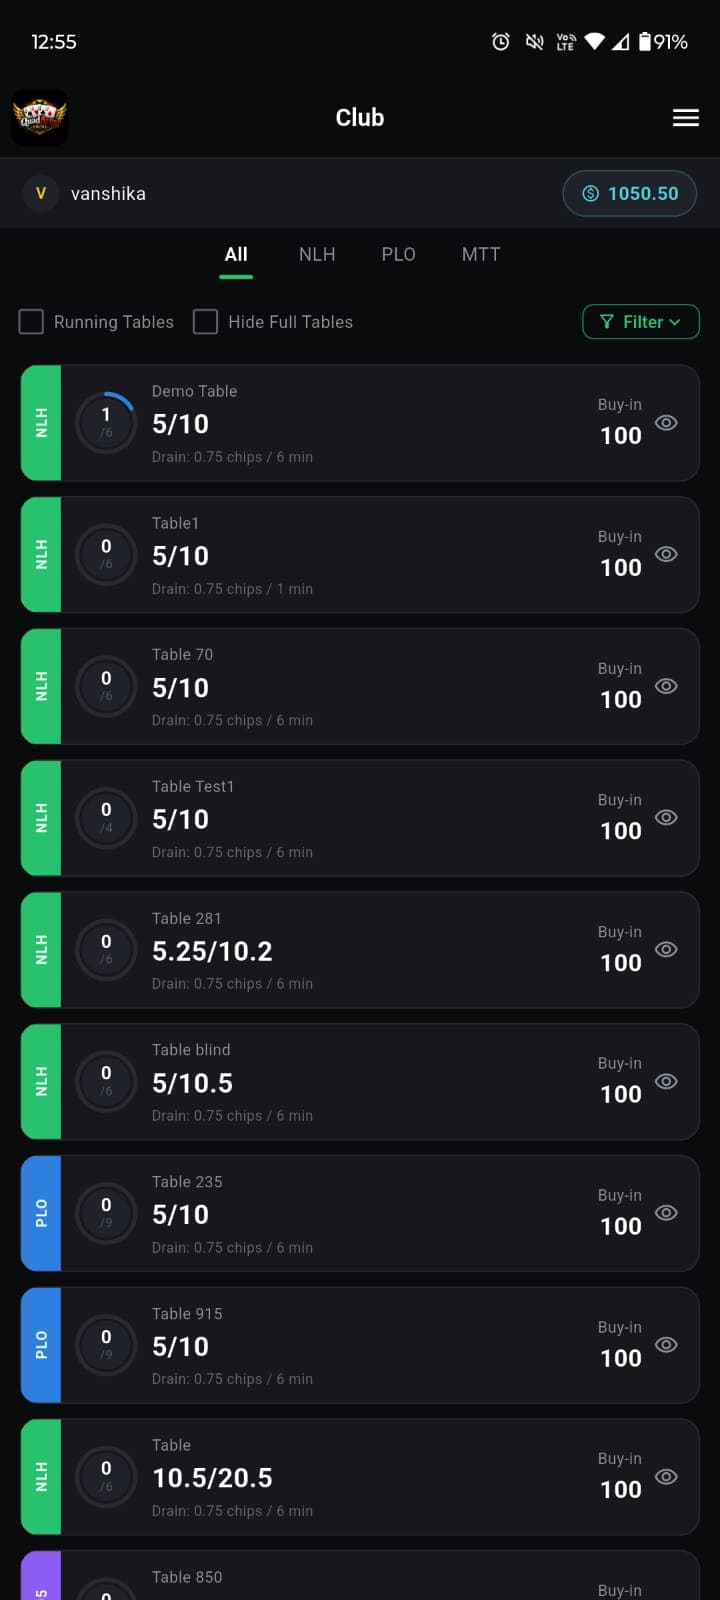Image resolution: width=720 pixels, height=1600 pixels.
Task: View Table 281 via its eye icon
Action: 666,950
